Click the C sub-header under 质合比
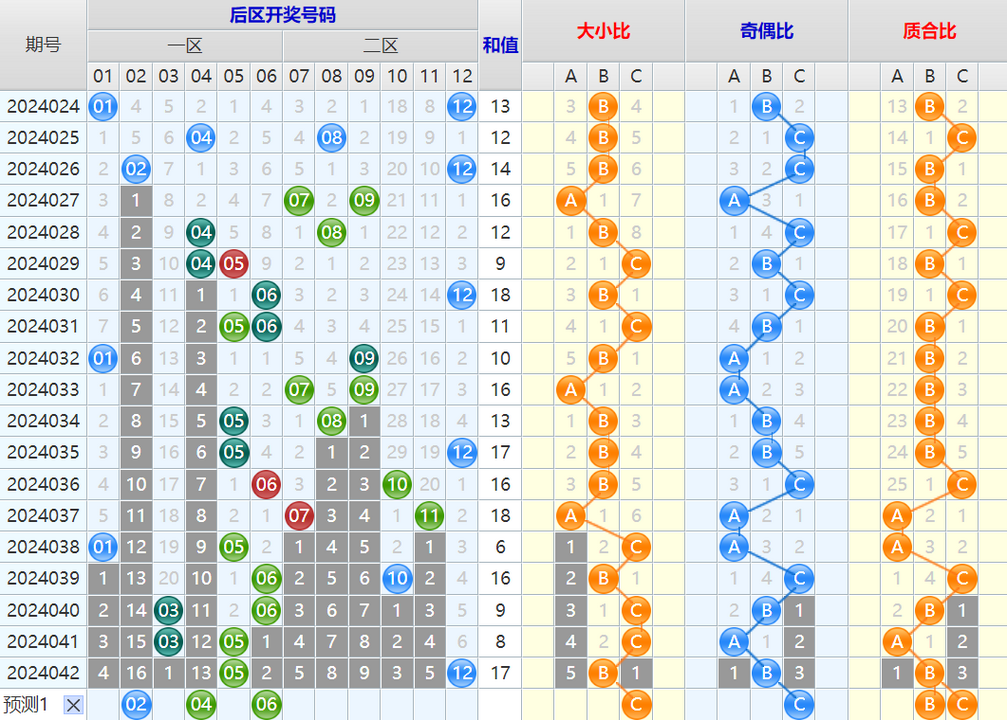The width and height of the screenshot is (1007, 720). click(963, 76)
